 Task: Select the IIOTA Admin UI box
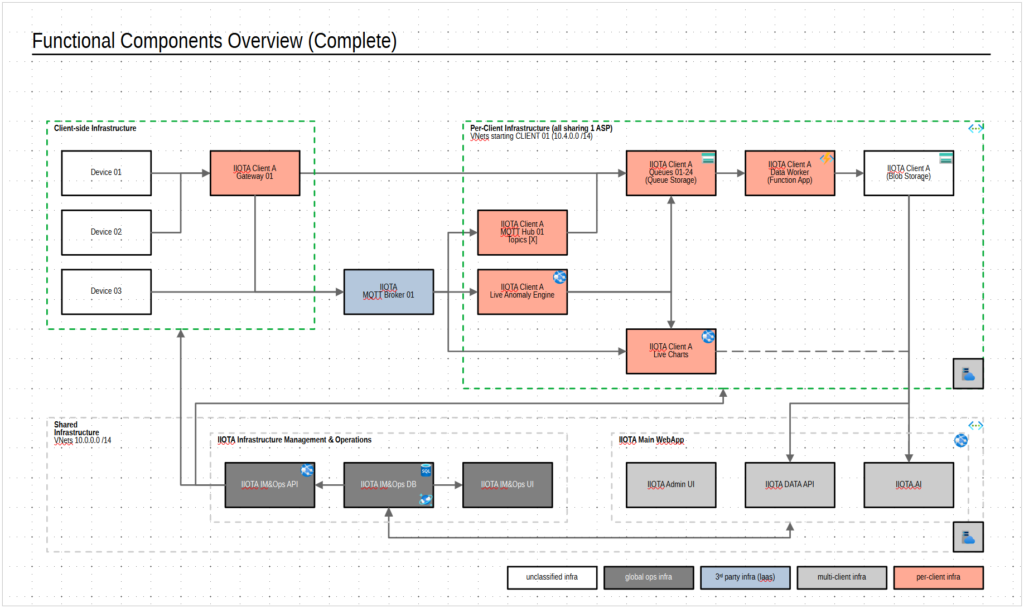pos(670,485)
